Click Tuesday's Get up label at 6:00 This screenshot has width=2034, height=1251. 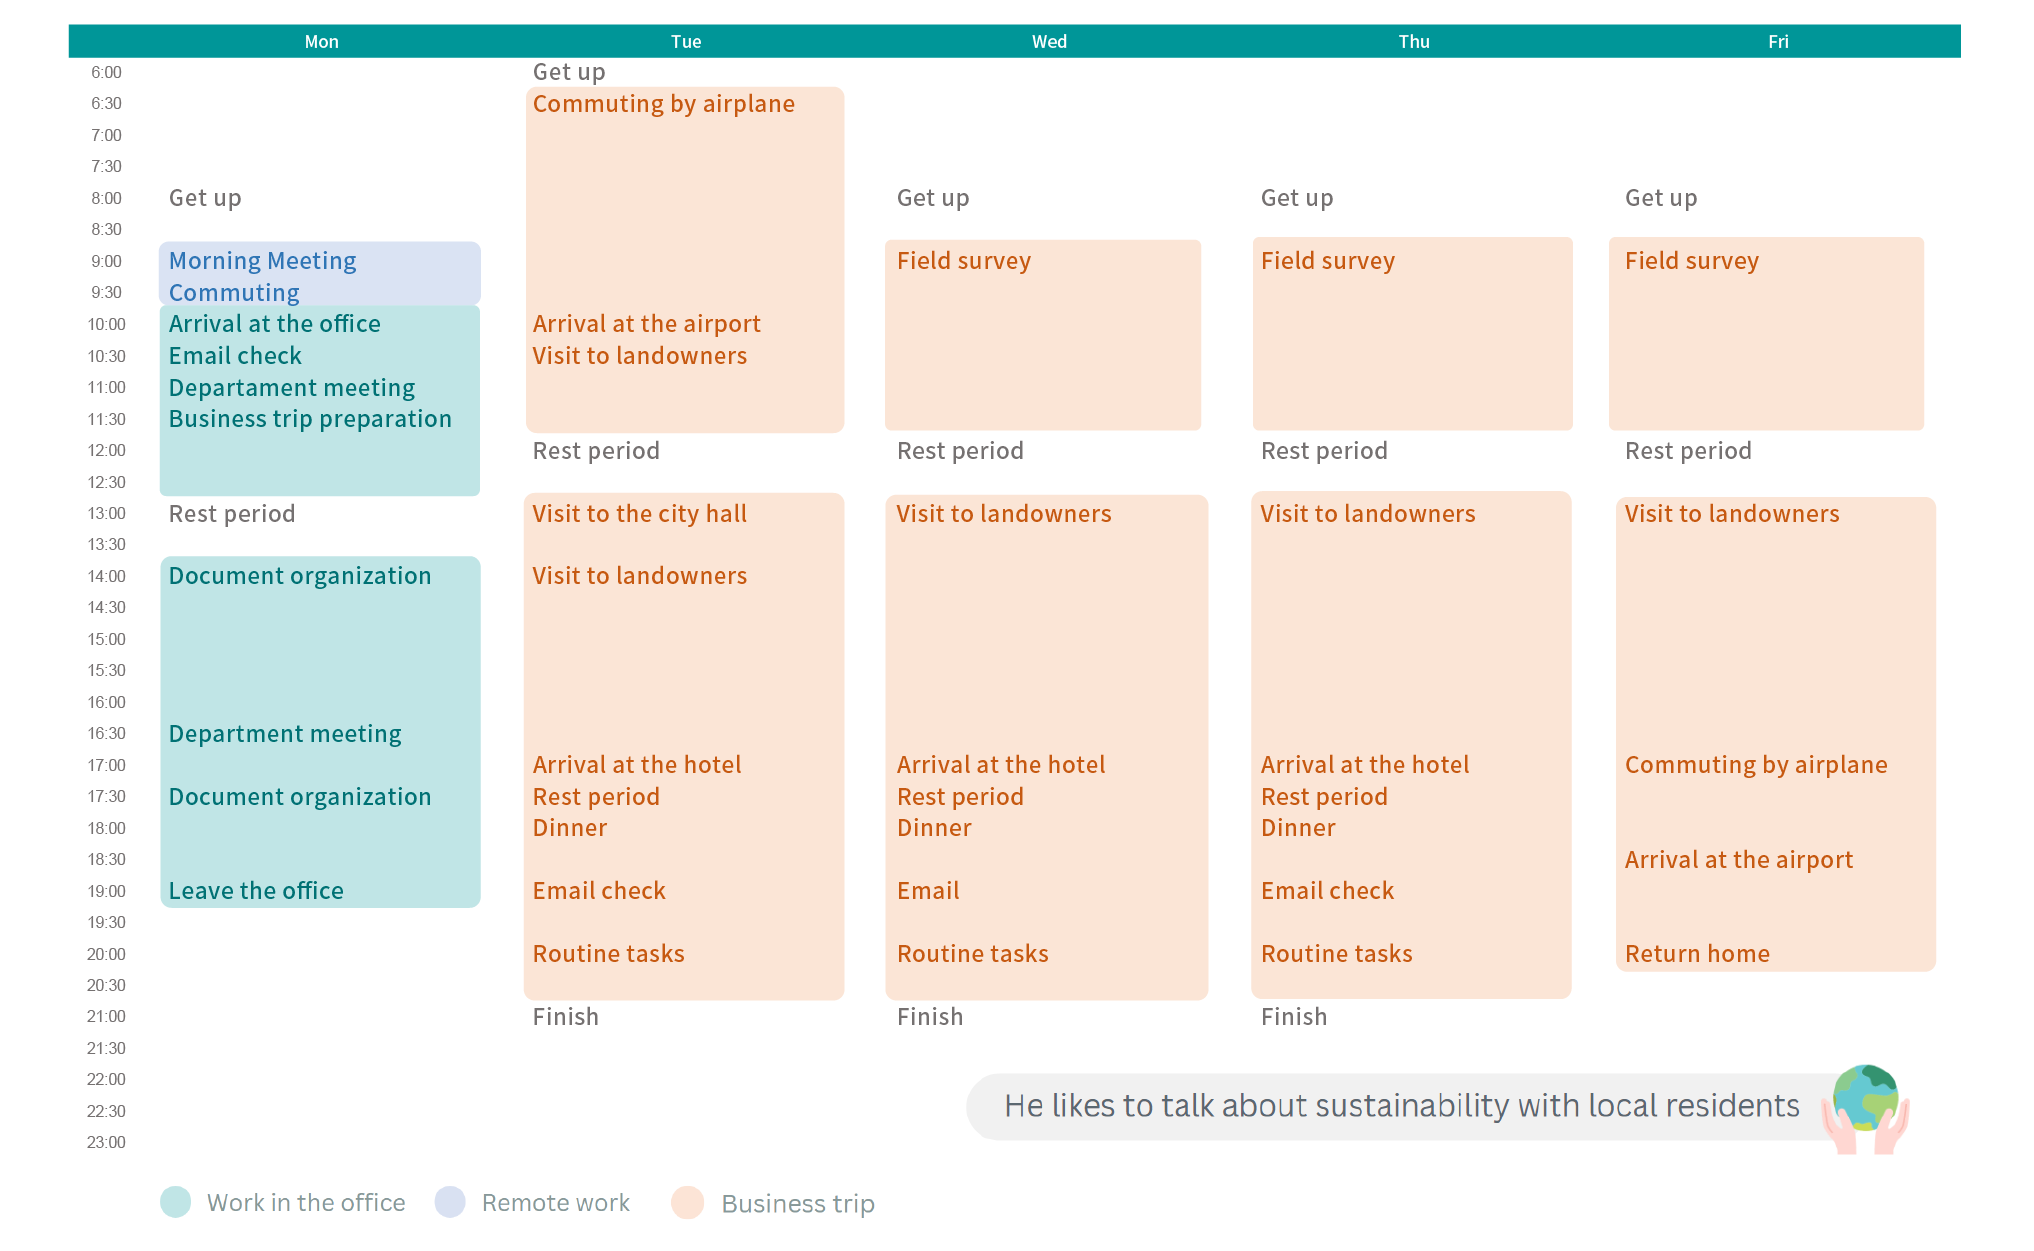coord(569,72)
